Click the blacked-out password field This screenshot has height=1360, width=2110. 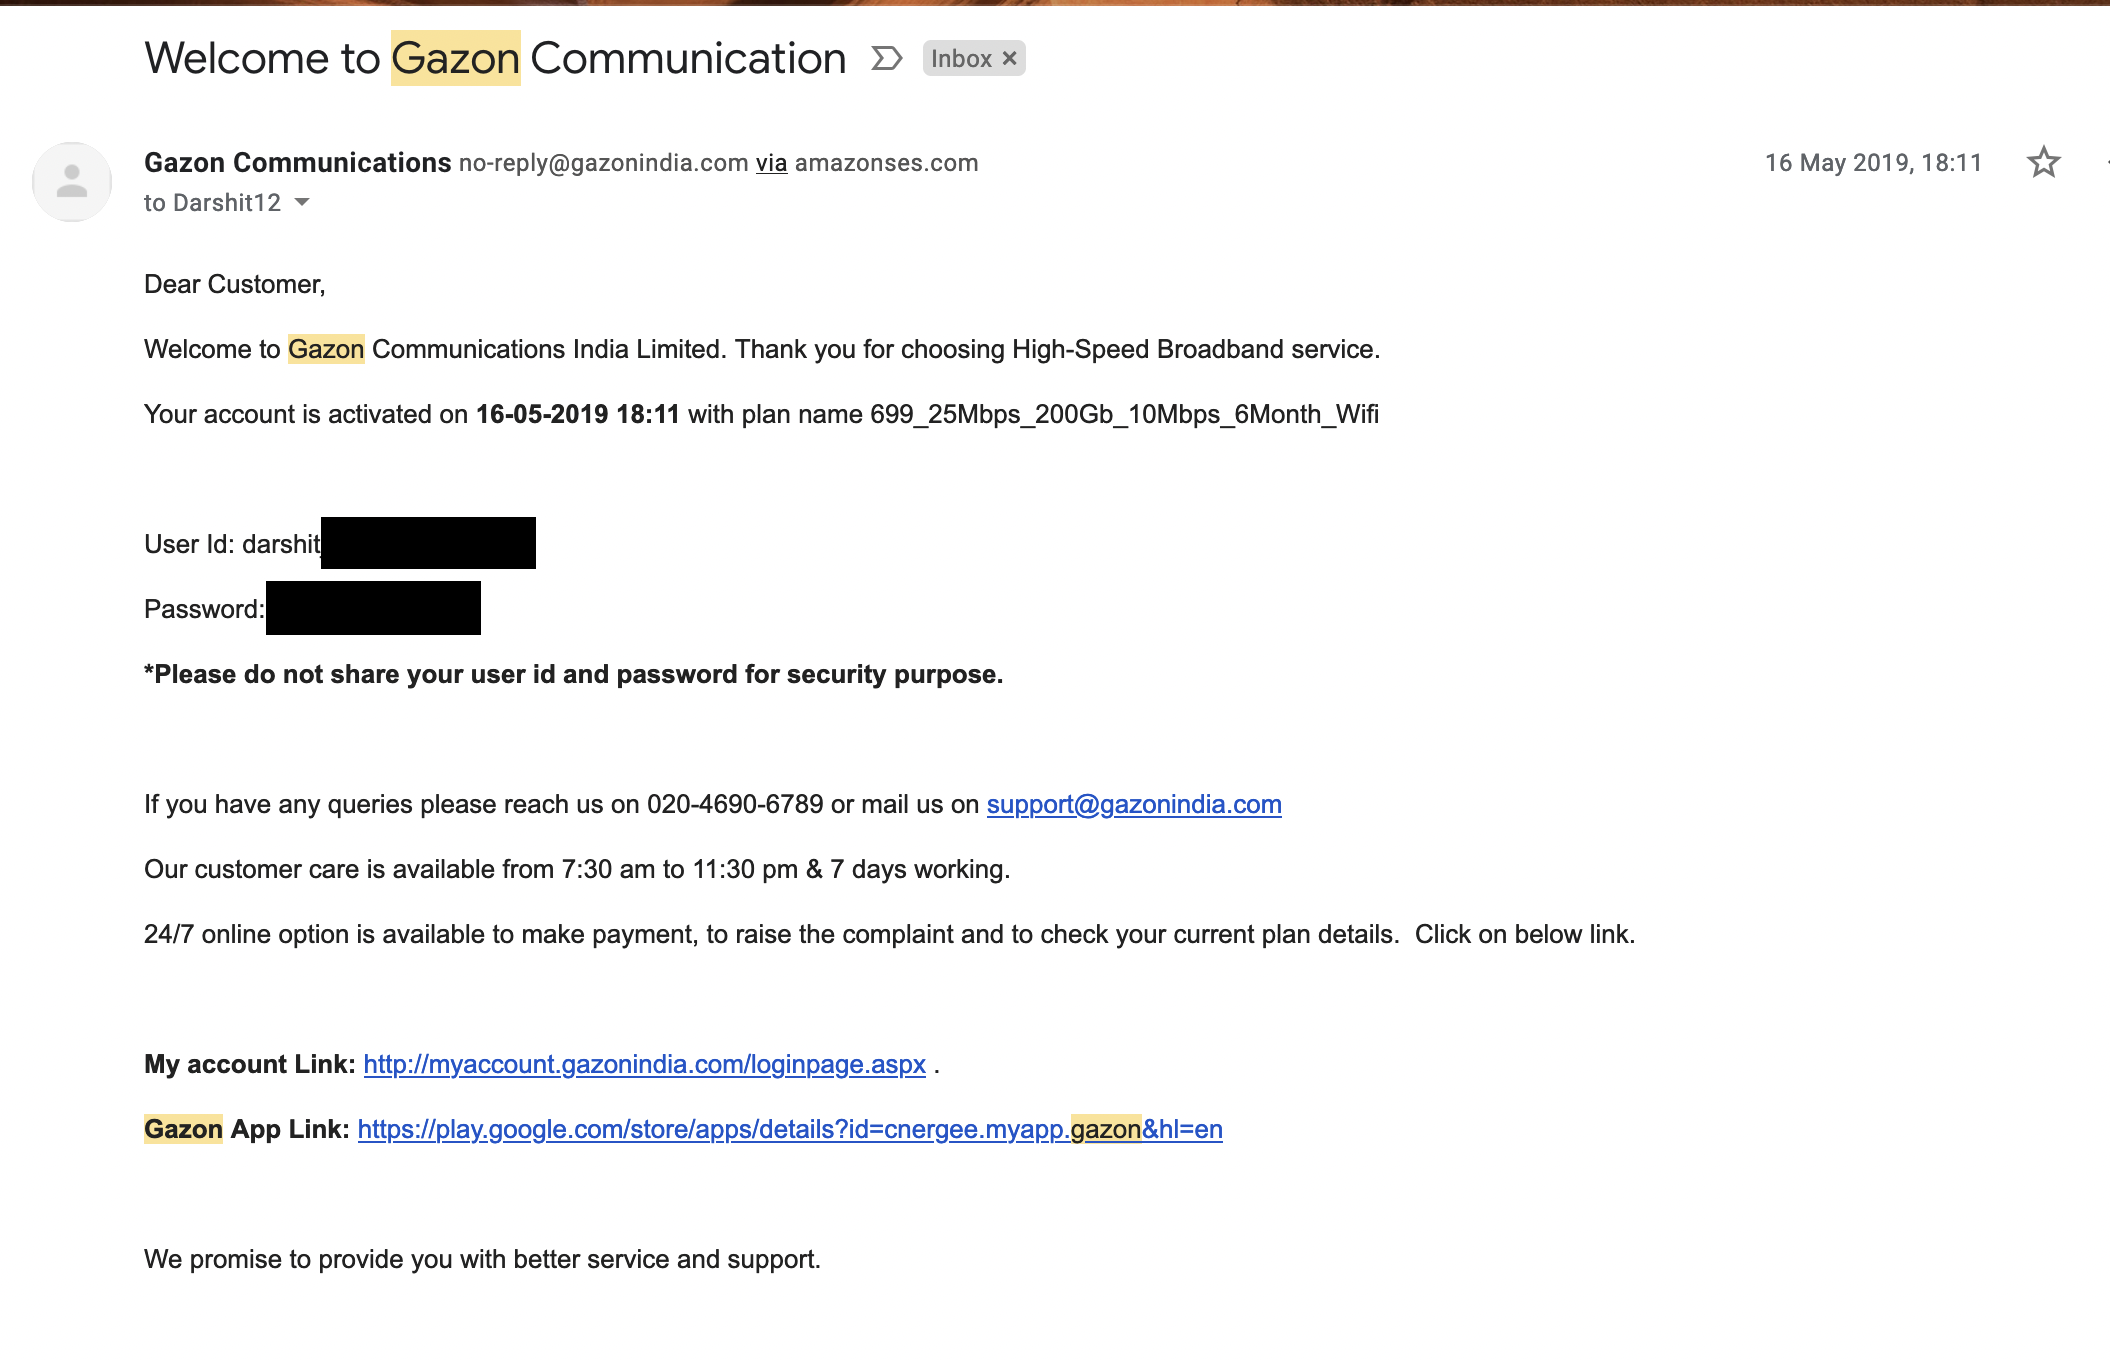pos(374,608)
